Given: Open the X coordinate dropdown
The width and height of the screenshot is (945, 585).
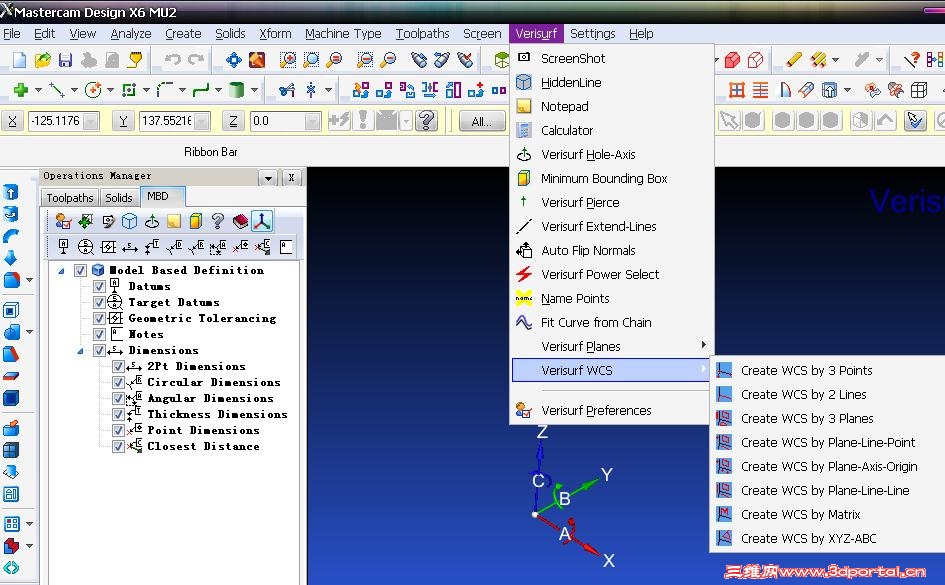Looking at the screenshot, I should point(91,121).
